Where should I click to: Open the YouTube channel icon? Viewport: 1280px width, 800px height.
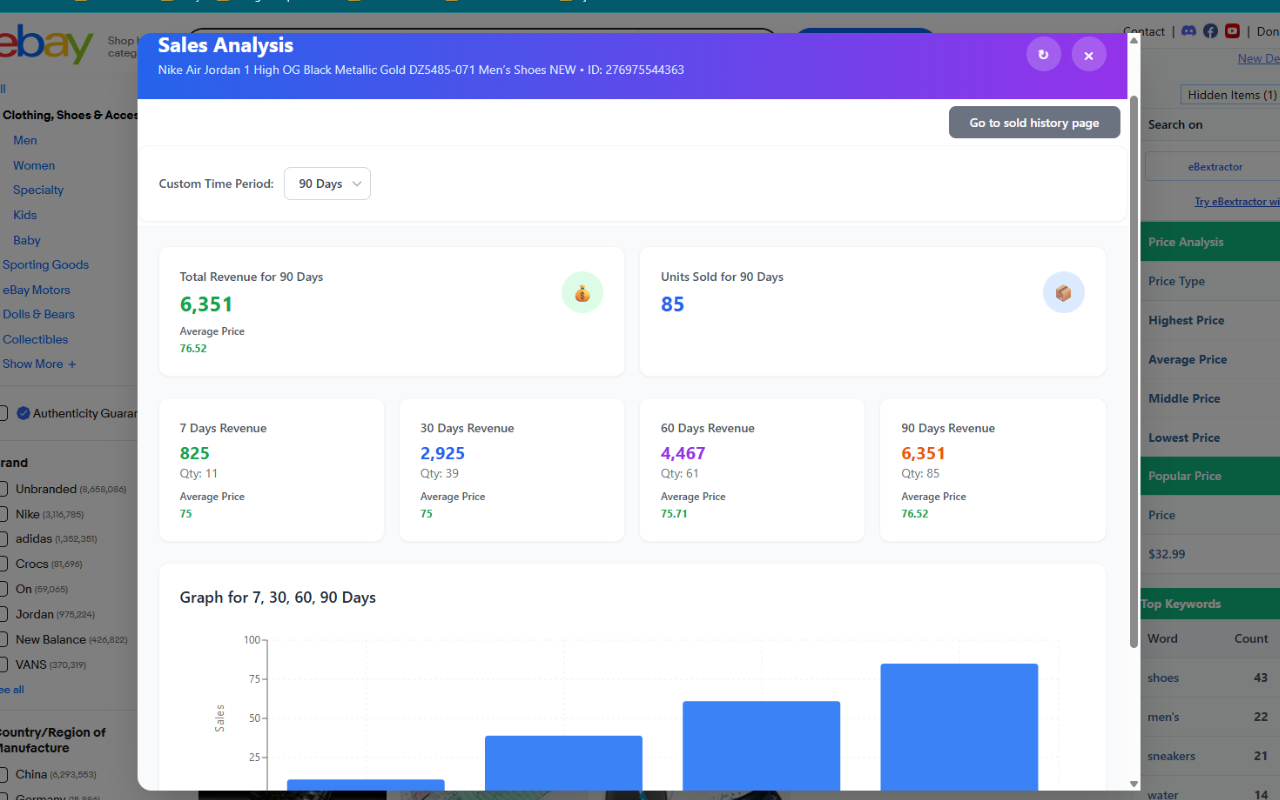[x=1232, y=31]
